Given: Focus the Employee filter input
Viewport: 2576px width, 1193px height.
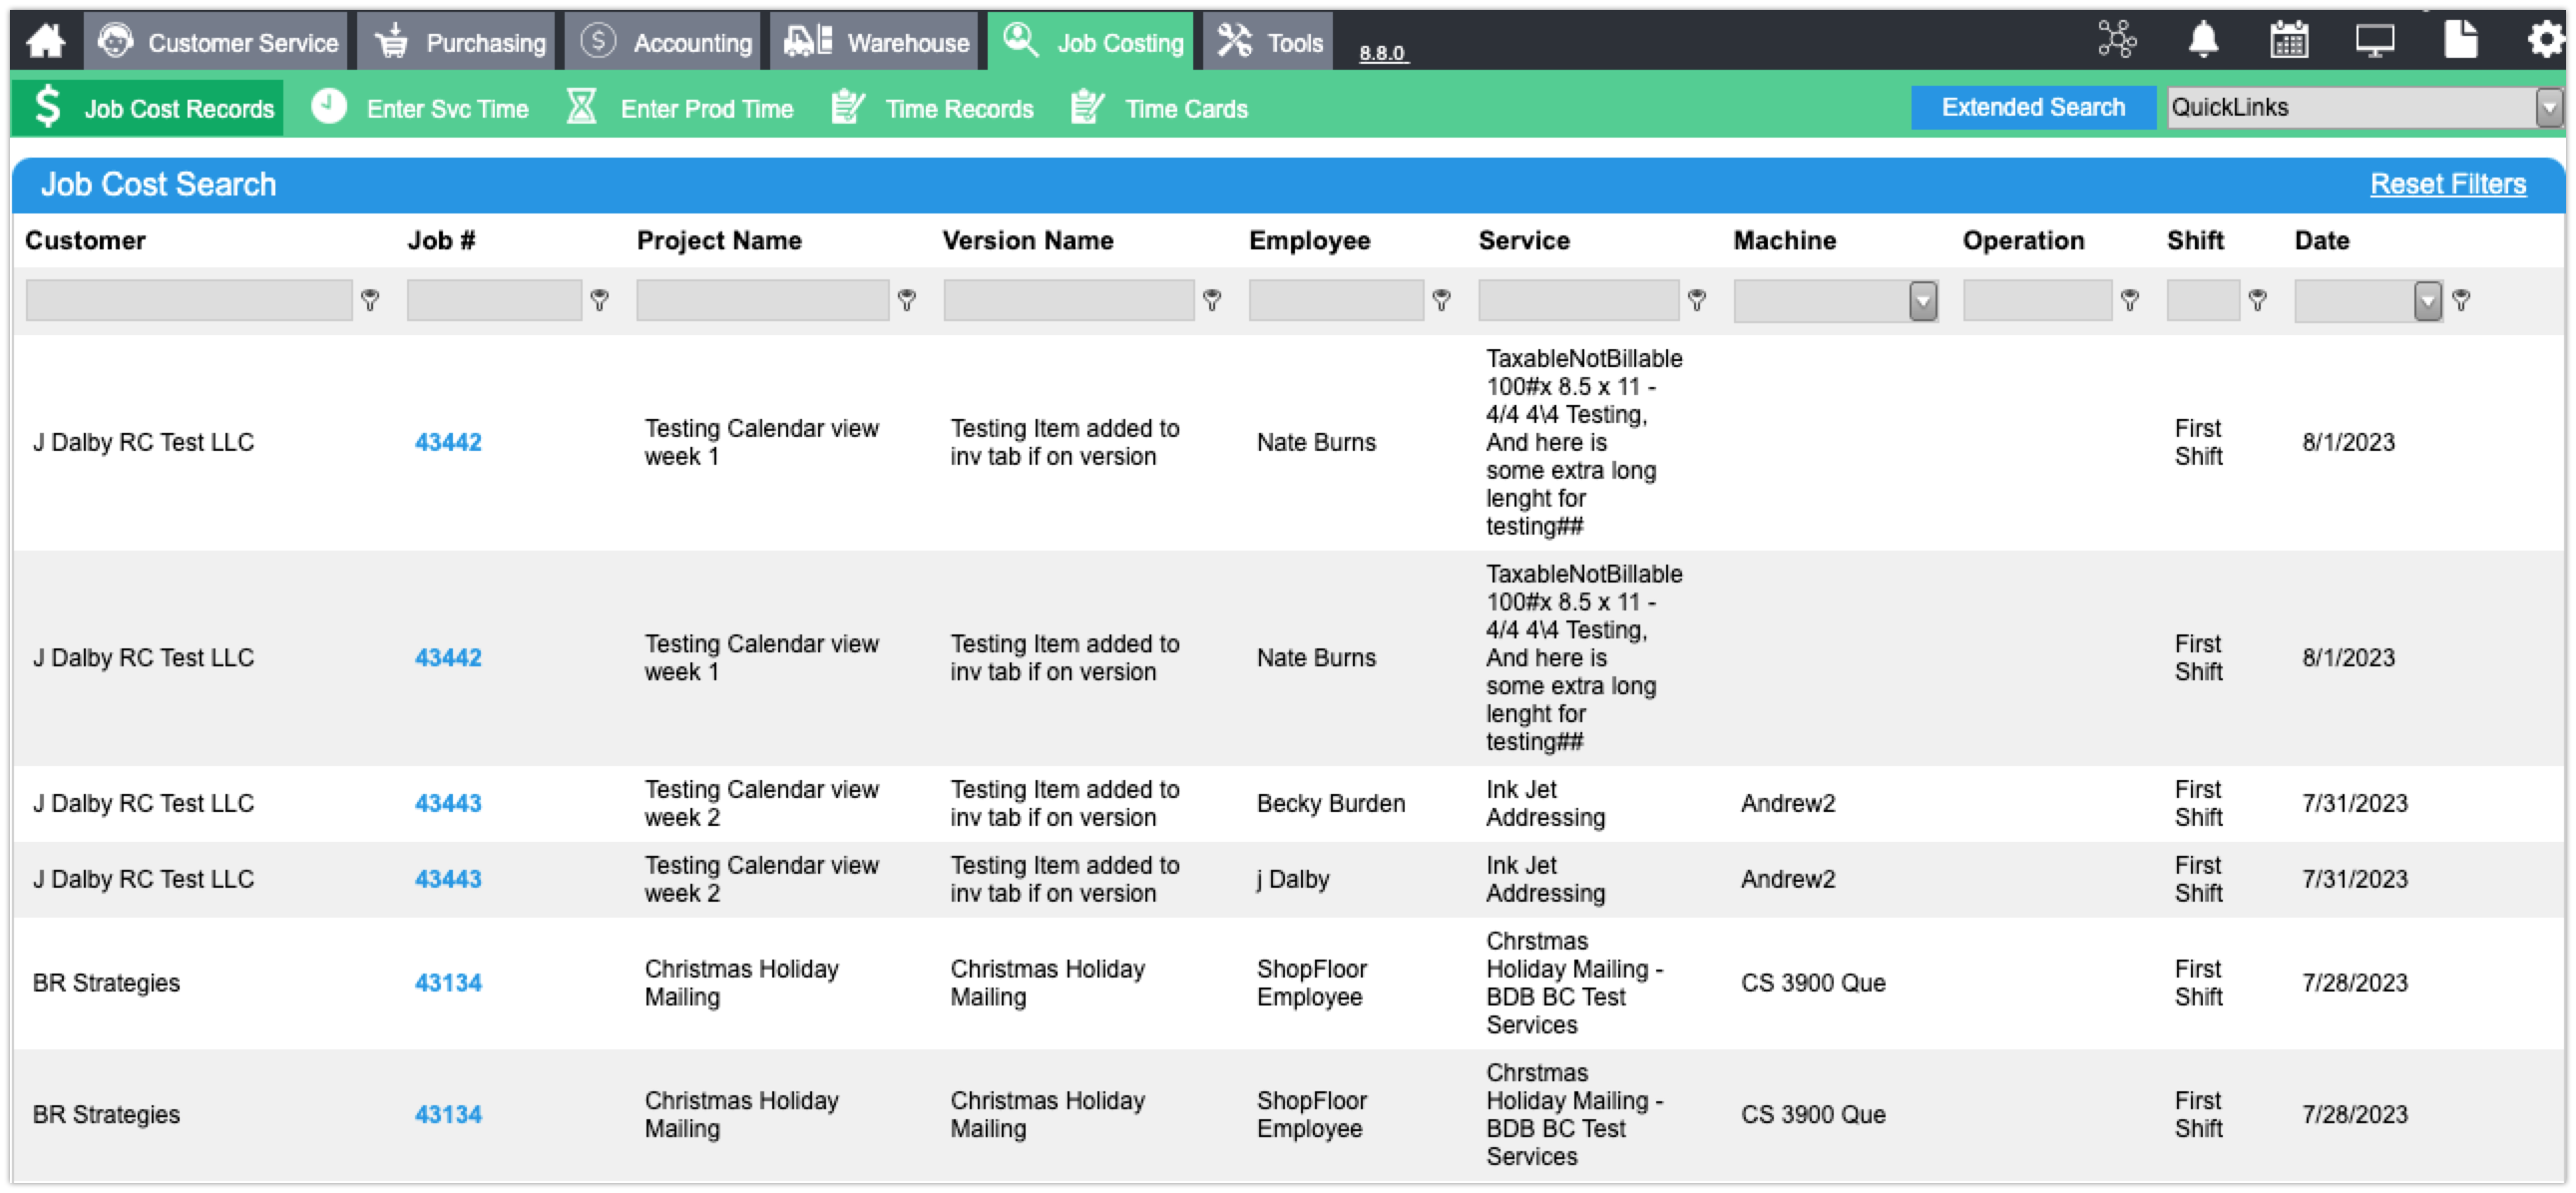Looking at the screenshot, I should 1336,300.
